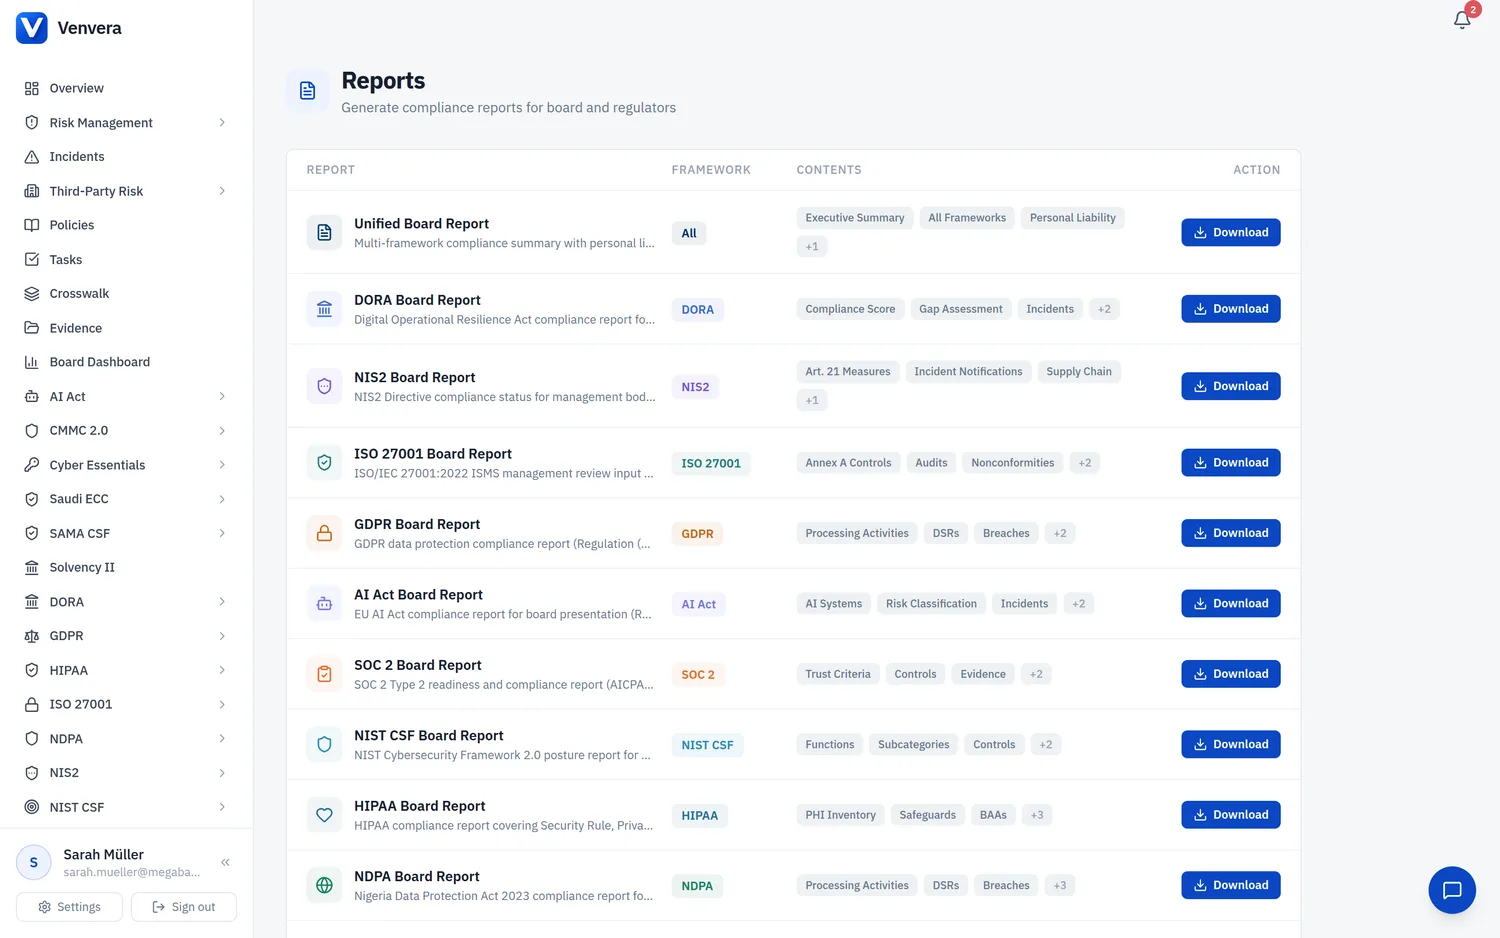Click the 'Annex A Controls' contents tag

pyautogui.click(x=848, y=463)
